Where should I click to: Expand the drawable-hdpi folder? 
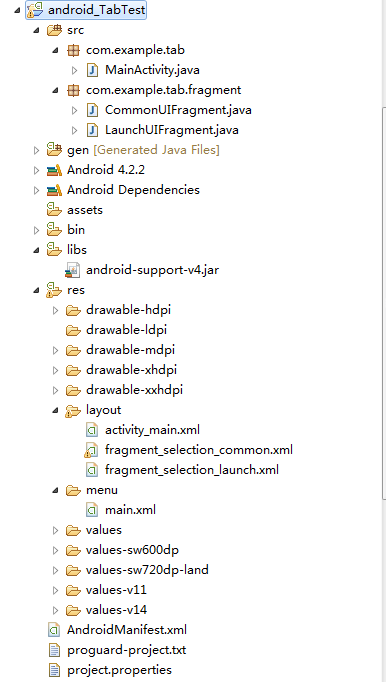55,310
